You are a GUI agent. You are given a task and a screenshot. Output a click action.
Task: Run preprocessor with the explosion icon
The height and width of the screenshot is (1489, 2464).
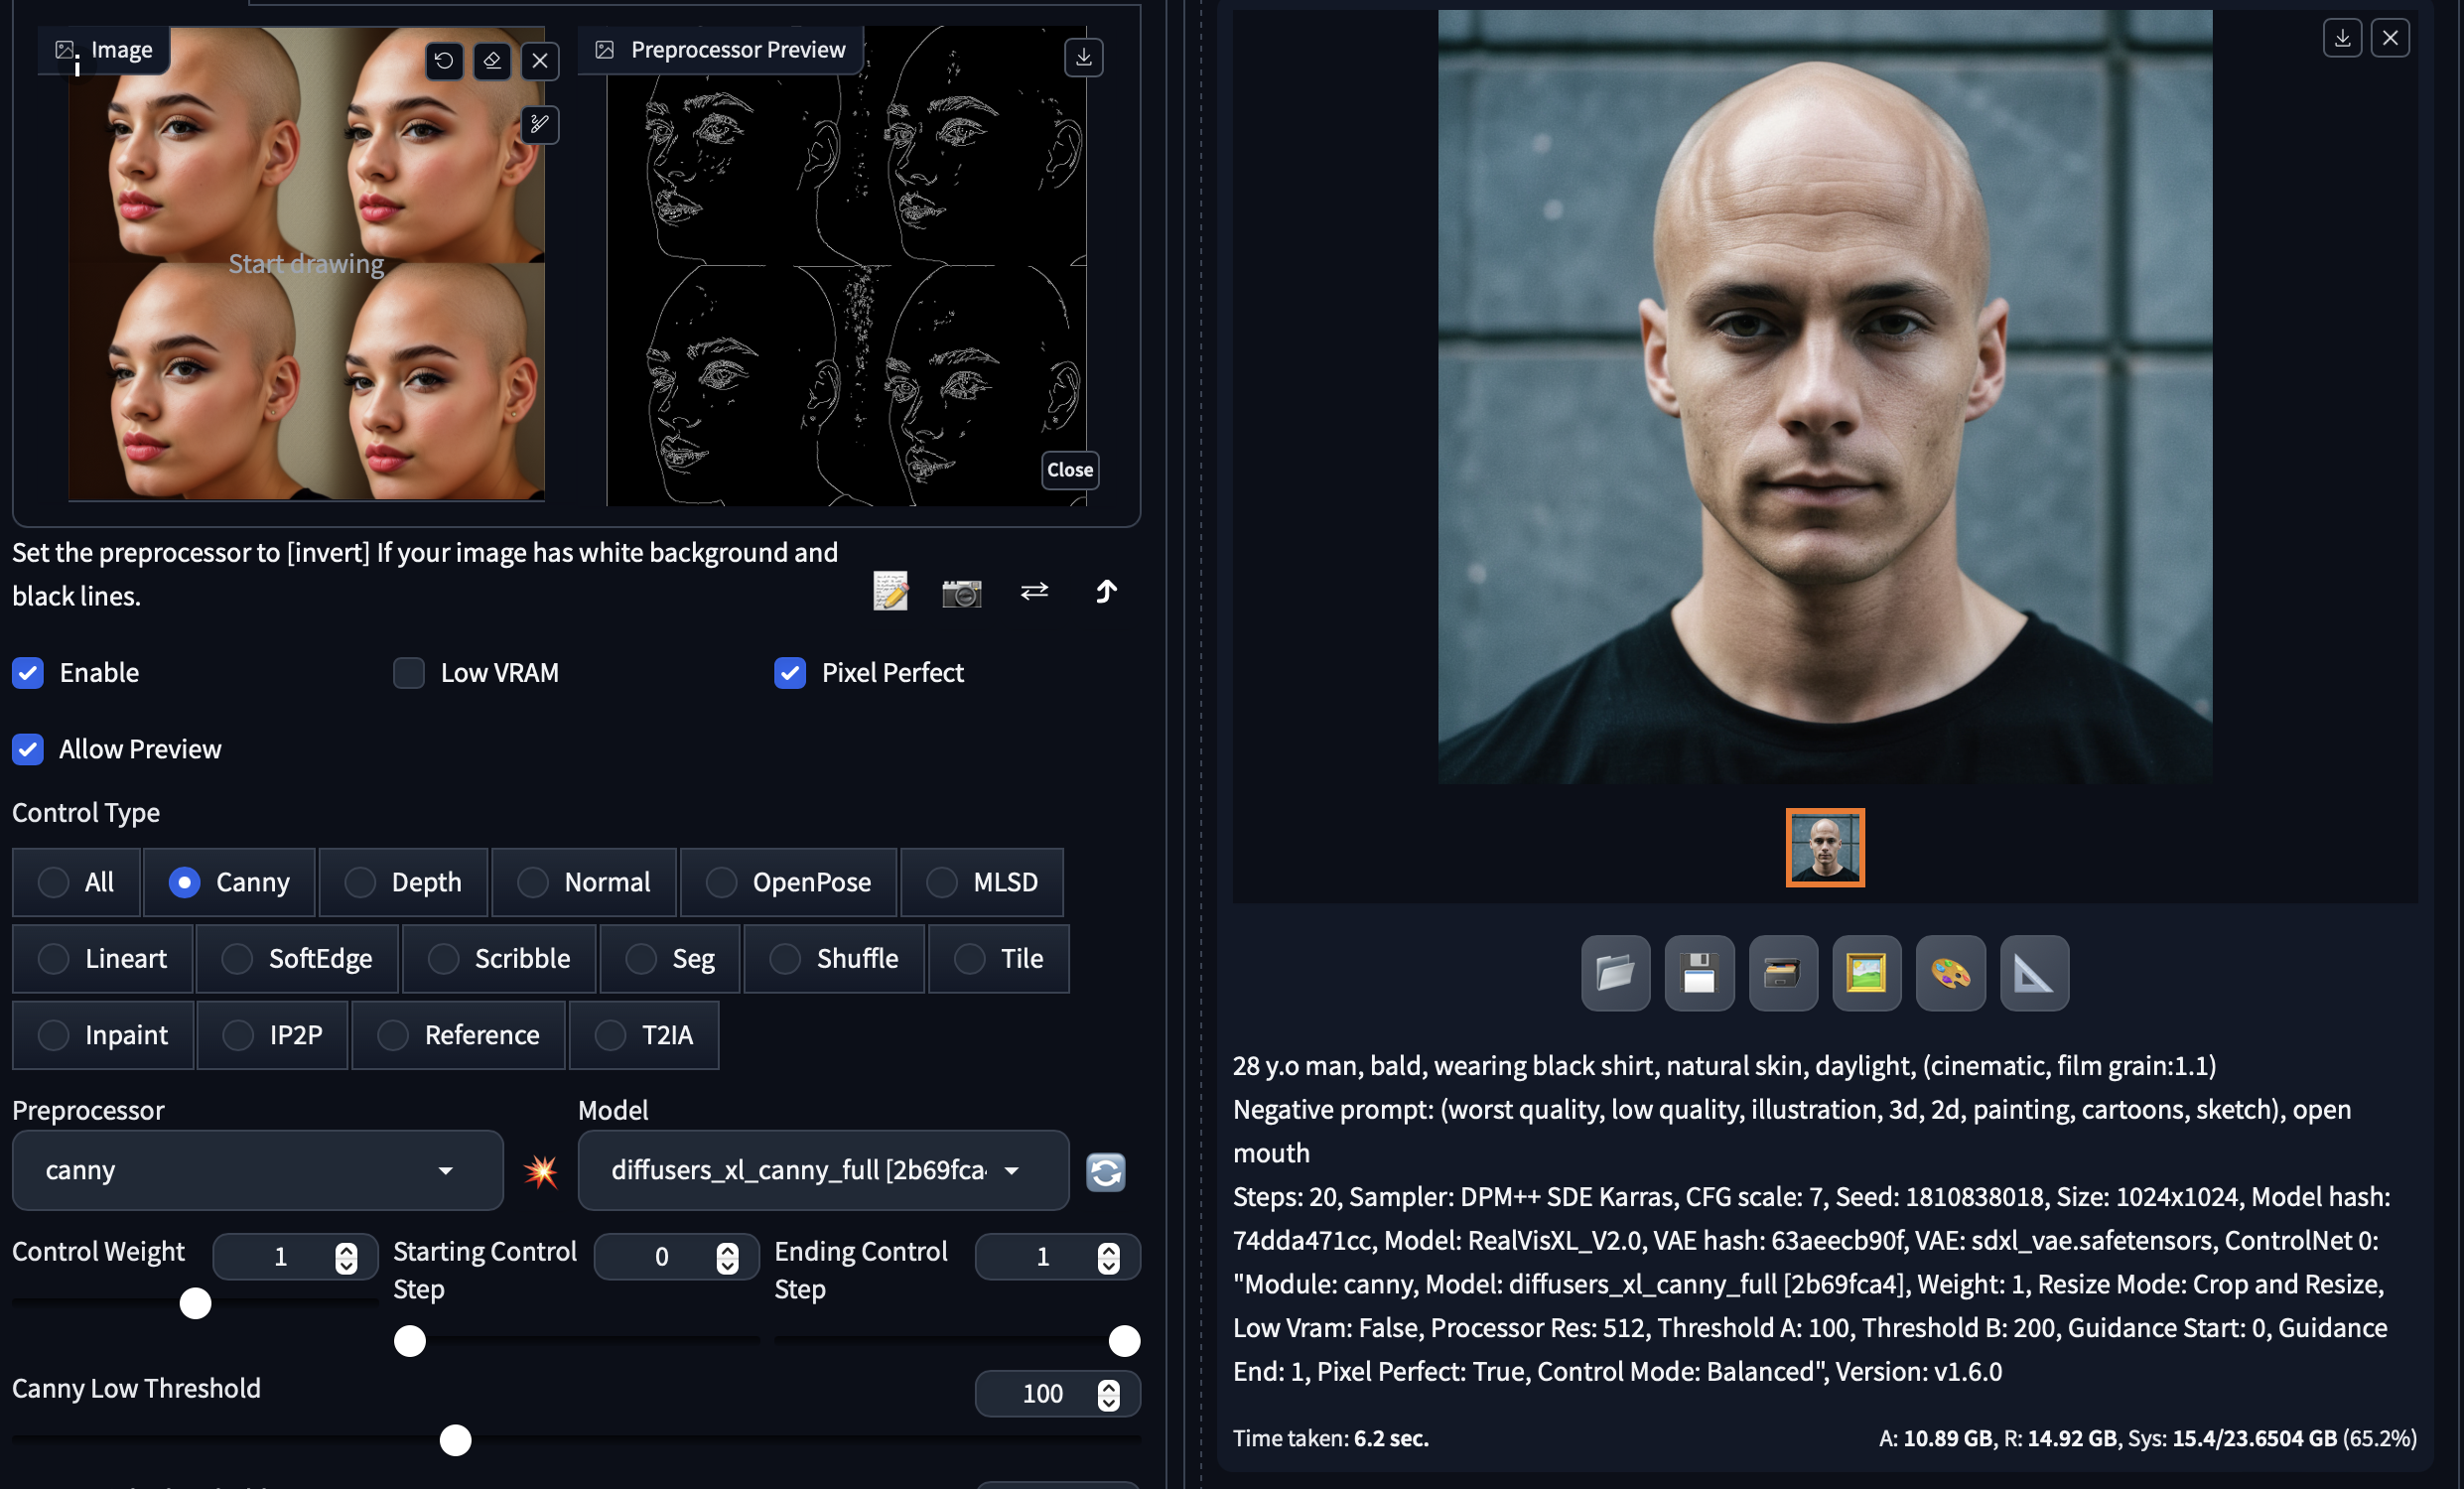541,1171
